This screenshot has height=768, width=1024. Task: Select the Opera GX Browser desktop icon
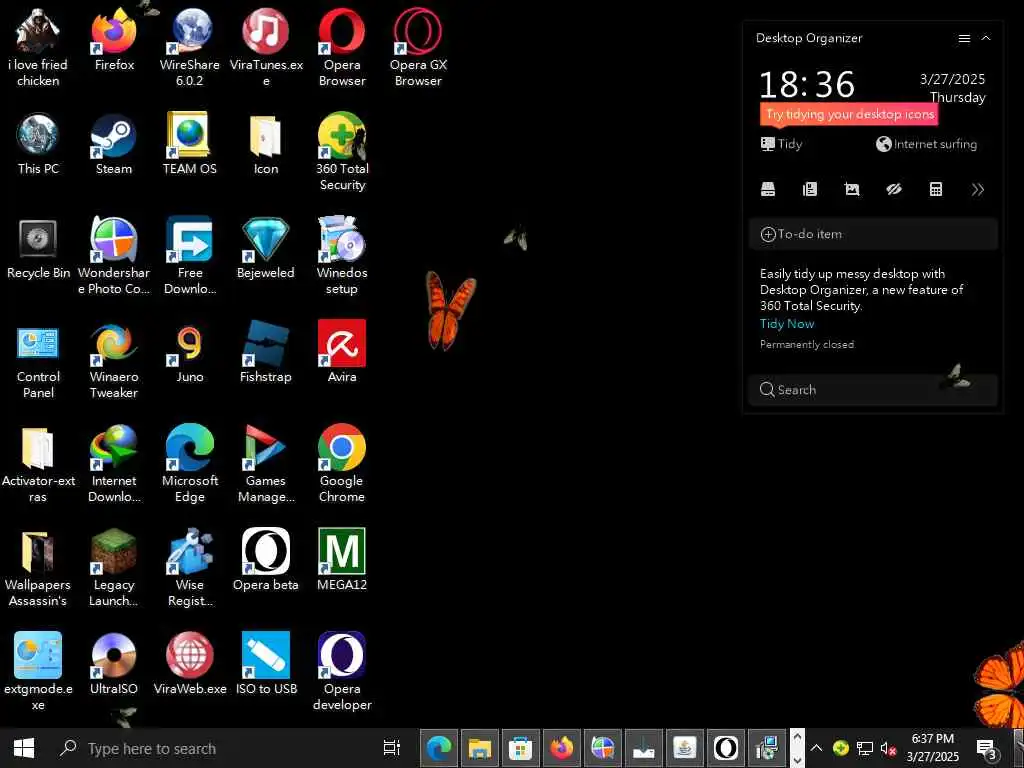pos(418,47)
